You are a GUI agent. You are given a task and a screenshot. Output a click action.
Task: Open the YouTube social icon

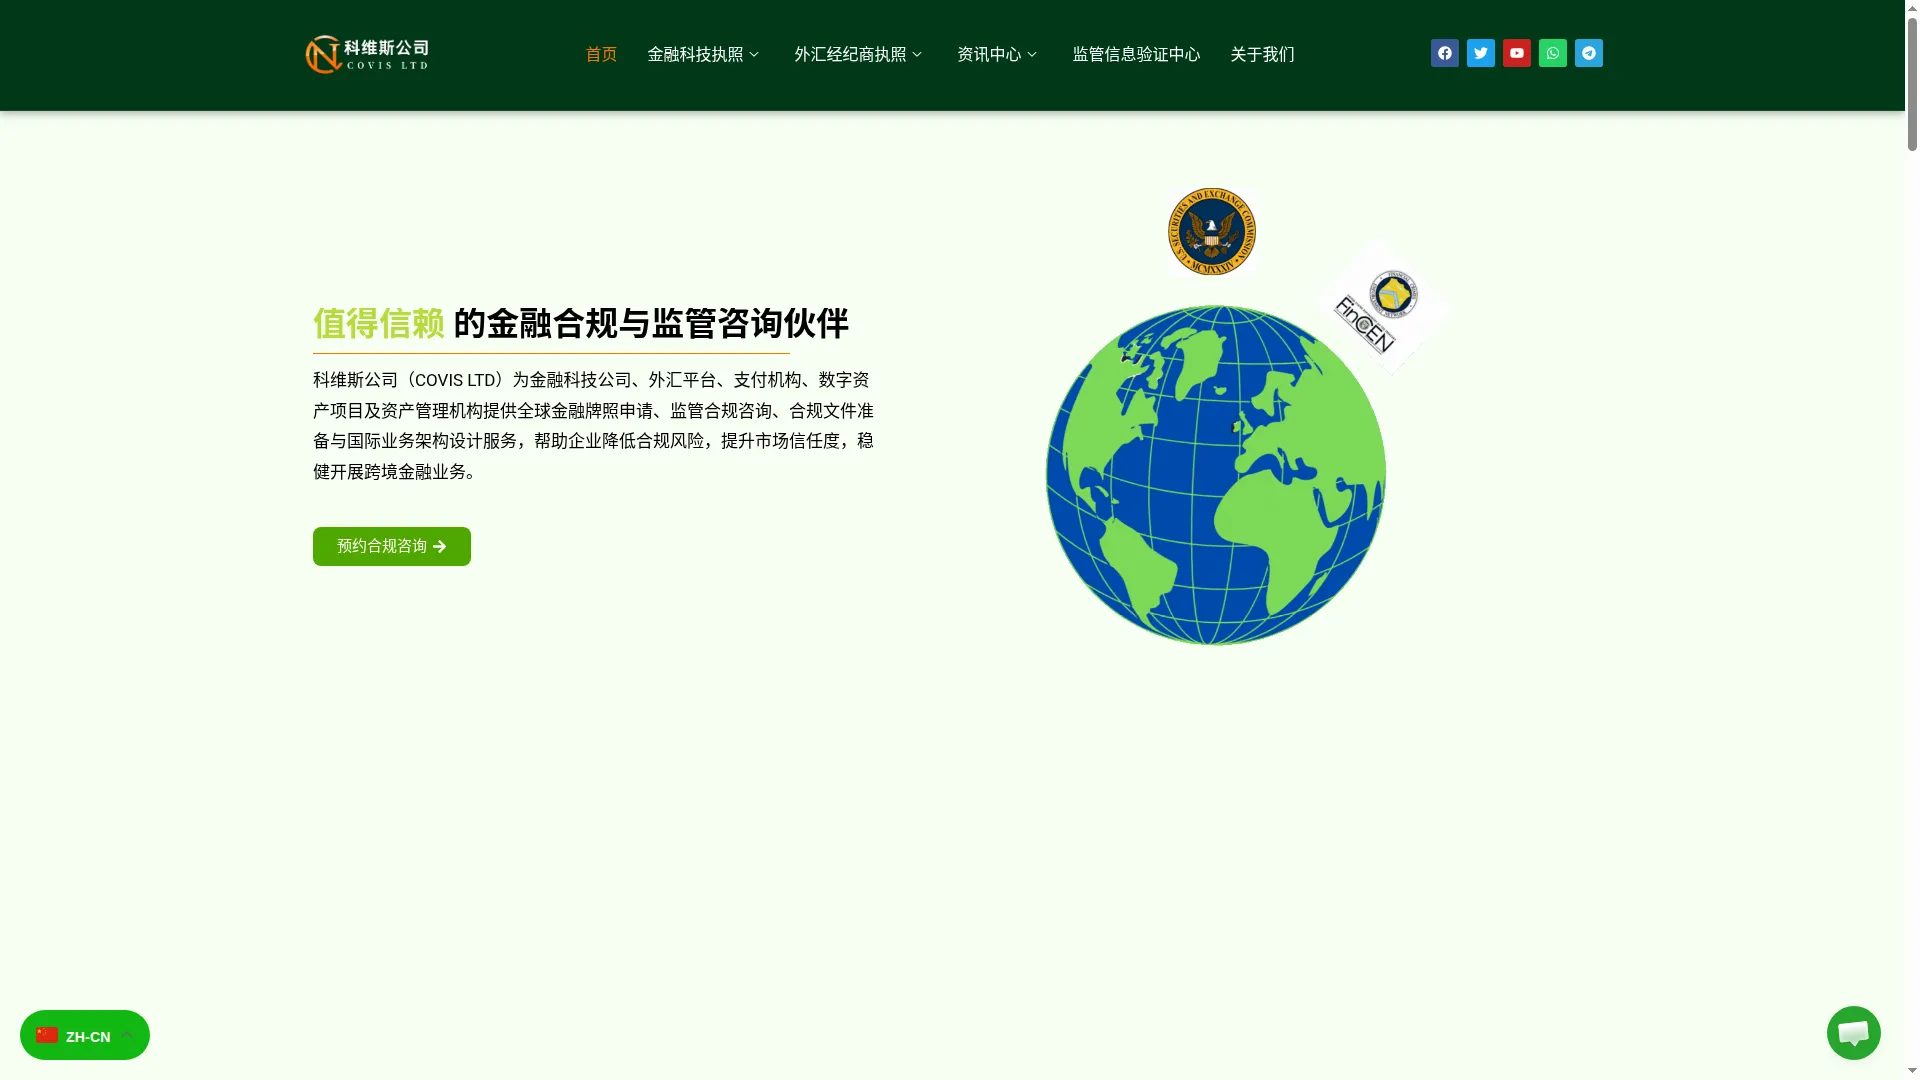click(x=1516, y=53)
